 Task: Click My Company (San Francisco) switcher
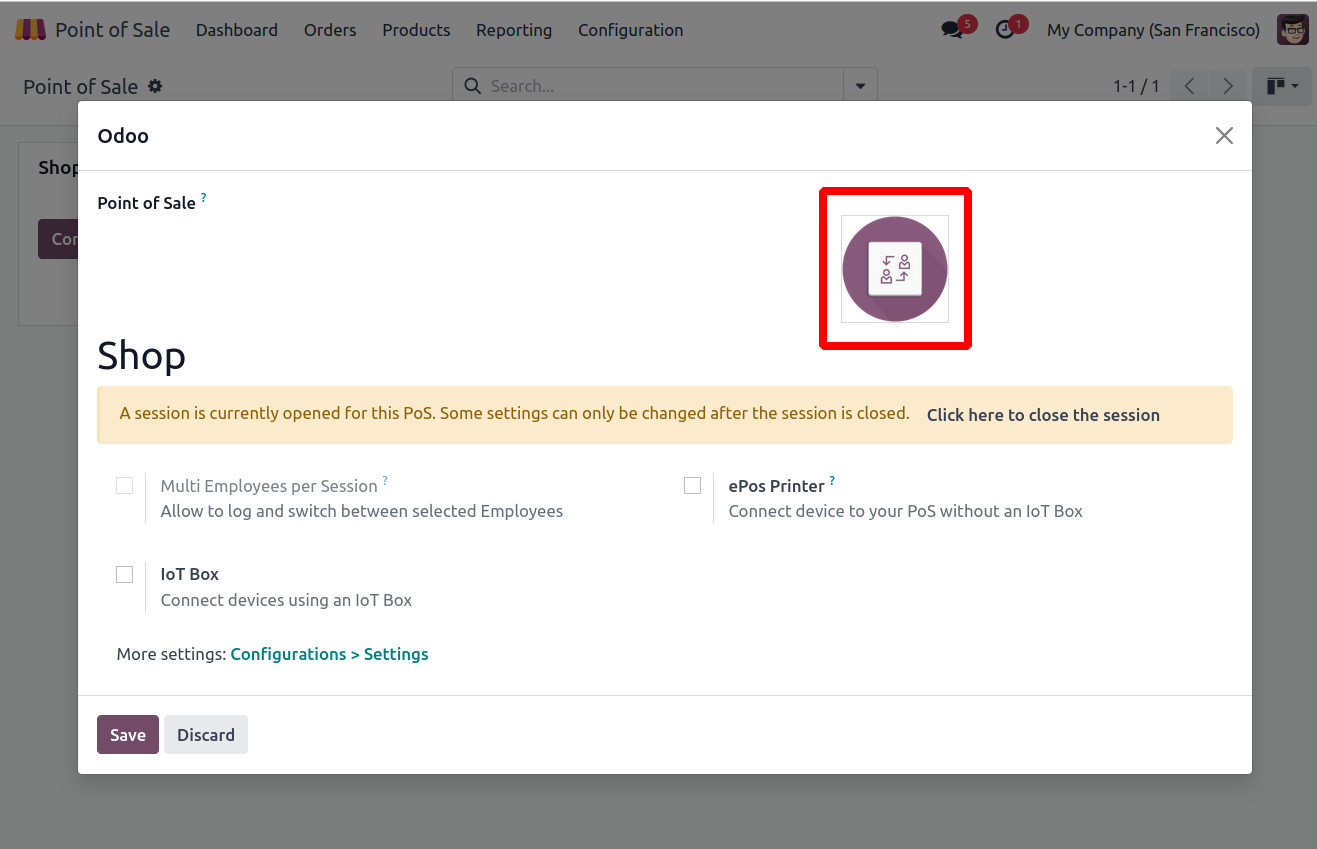tap(1153, 30)
